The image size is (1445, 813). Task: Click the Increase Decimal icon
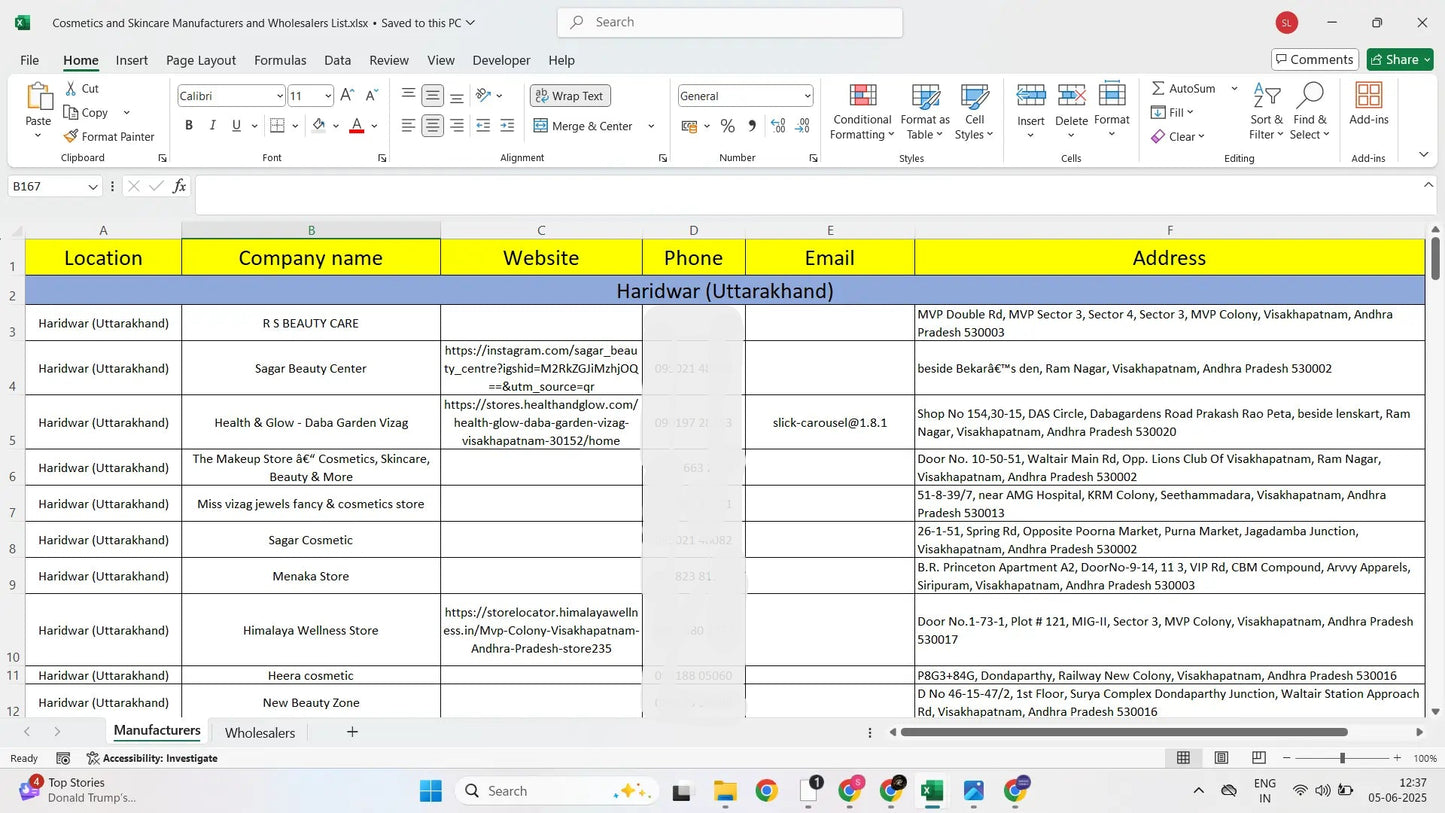point(778,127)
